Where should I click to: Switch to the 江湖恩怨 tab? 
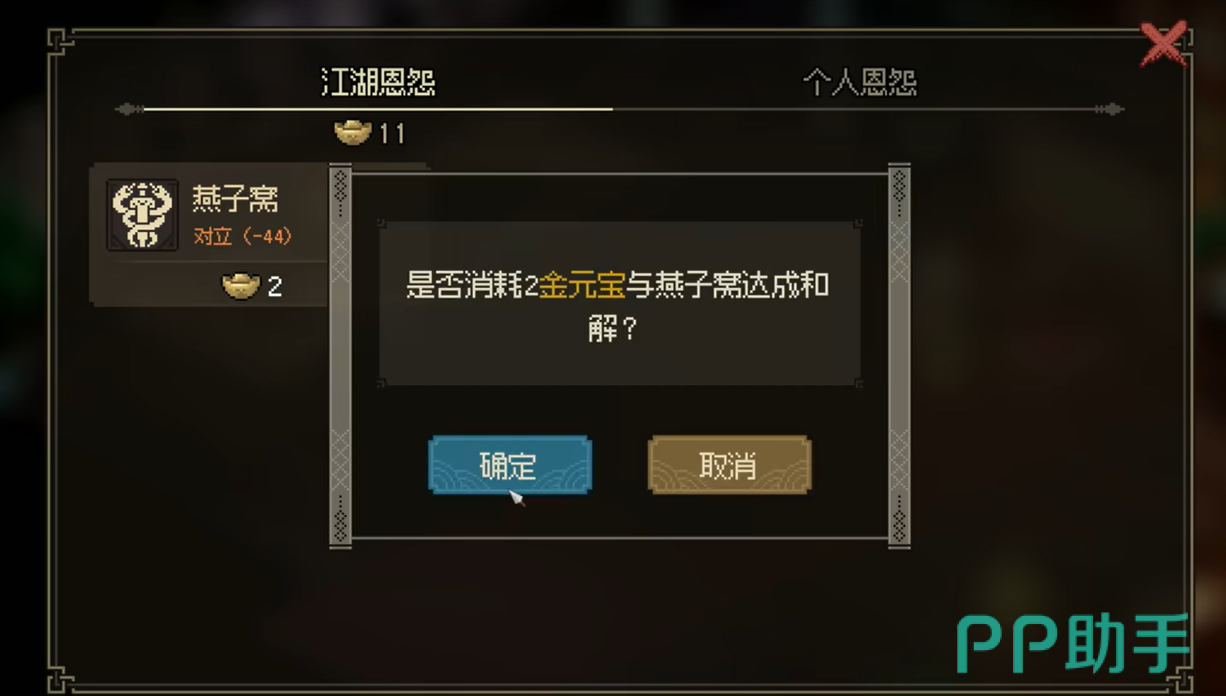tap(378, 82)
